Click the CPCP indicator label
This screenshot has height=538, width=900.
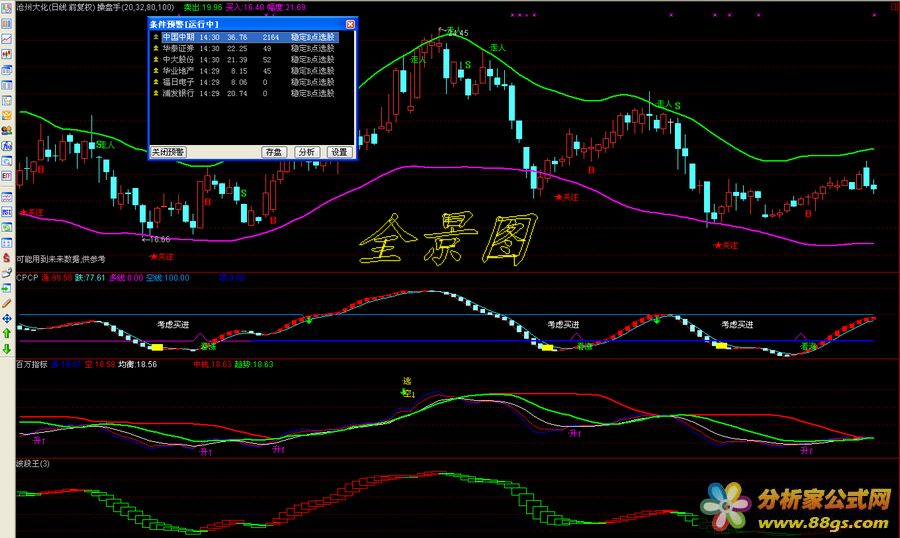click(27, 278)
